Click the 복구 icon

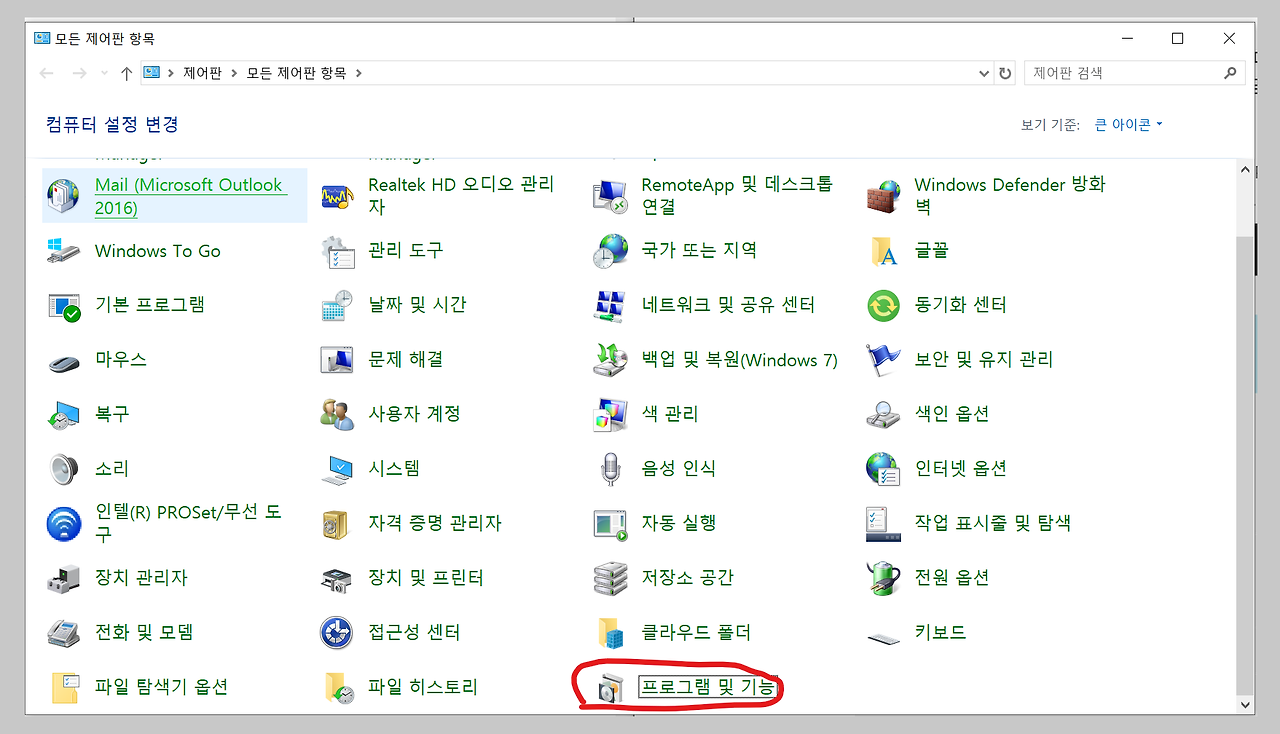pos(63,414)
